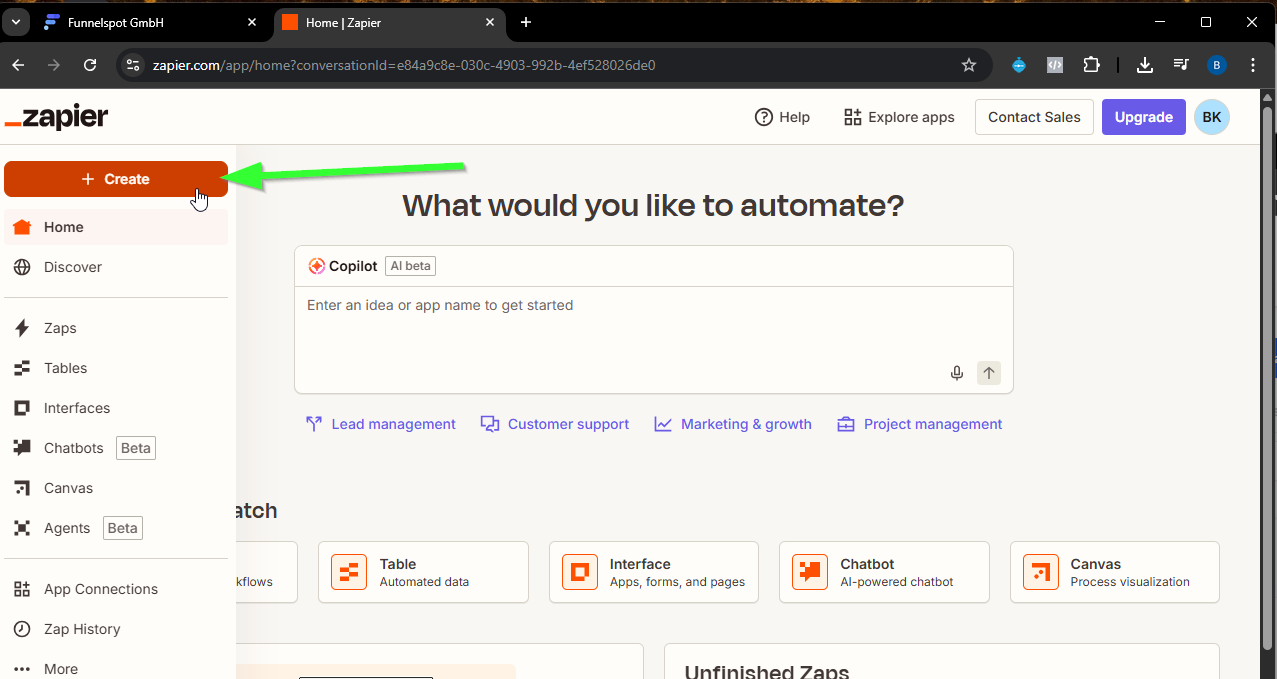Go forward in browser history
Viewport: 1277px width, 679px height.
coord(54,65)
